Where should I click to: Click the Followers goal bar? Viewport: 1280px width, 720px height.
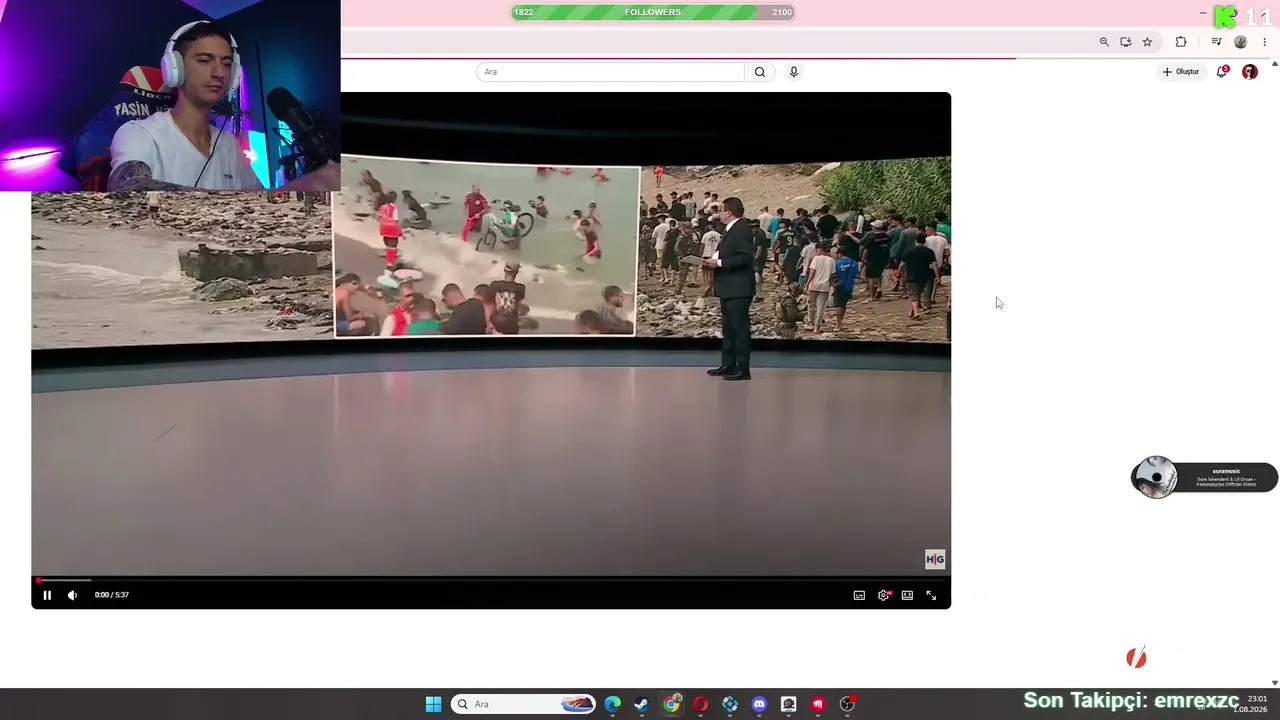[653, 12]
